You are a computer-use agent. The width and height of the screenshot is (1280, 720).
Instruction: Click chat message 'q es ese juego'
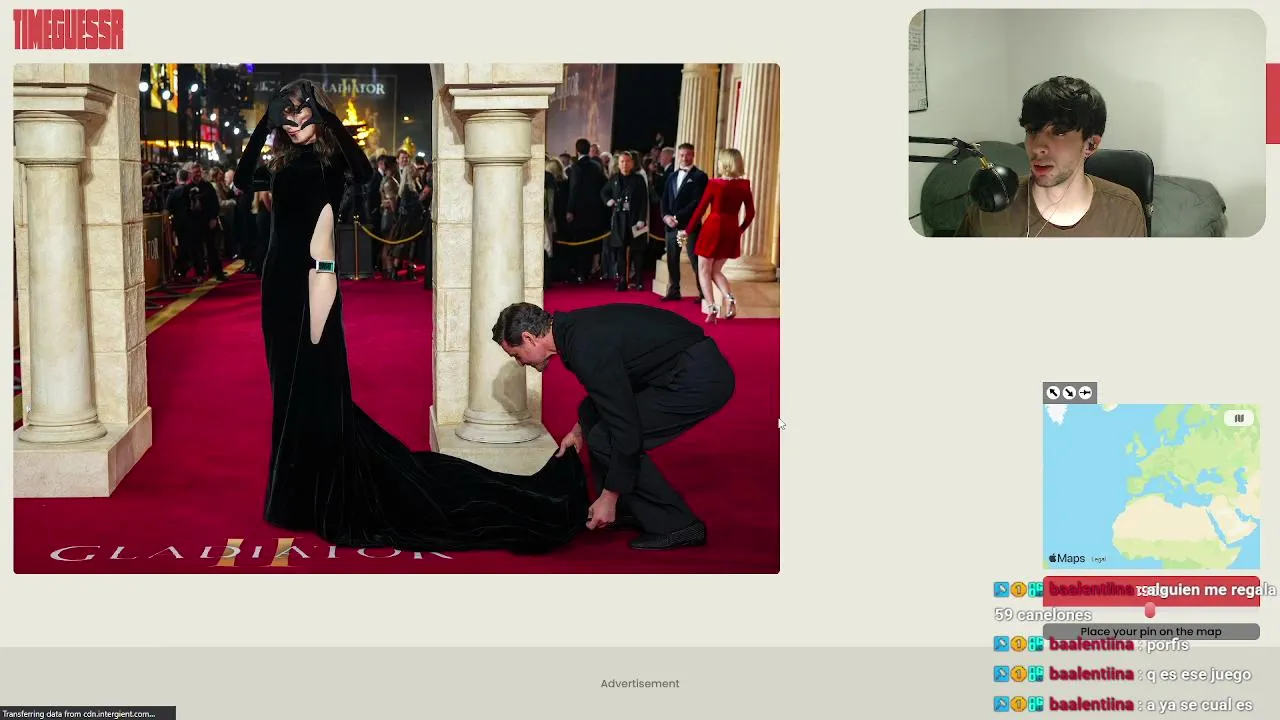click(1198, 674)
